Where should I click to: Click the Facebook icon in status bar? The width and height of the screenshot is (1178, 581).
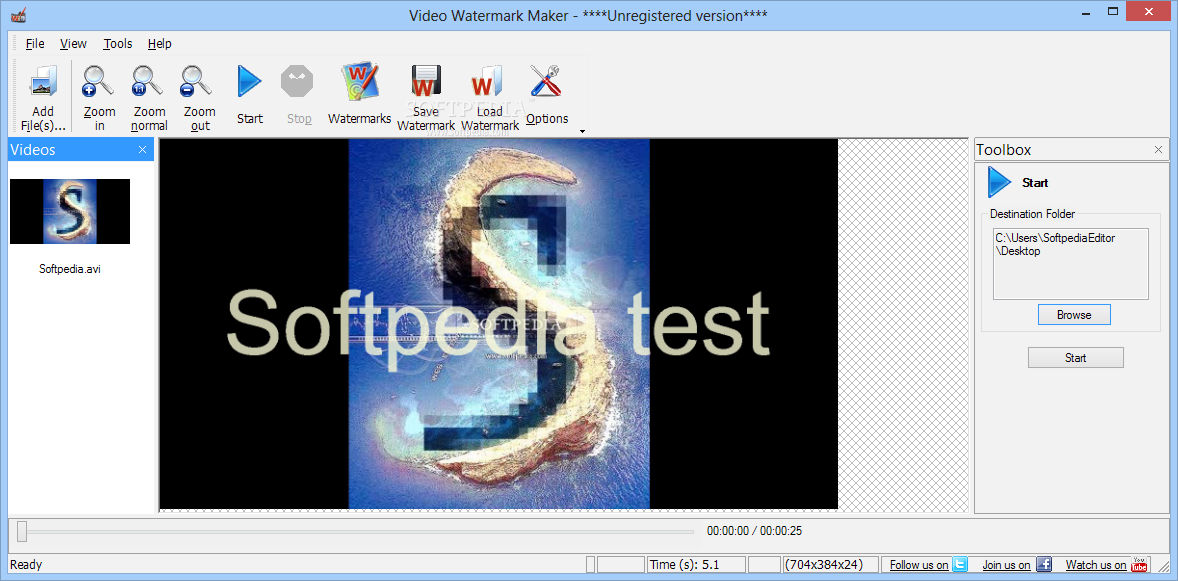1044,564
